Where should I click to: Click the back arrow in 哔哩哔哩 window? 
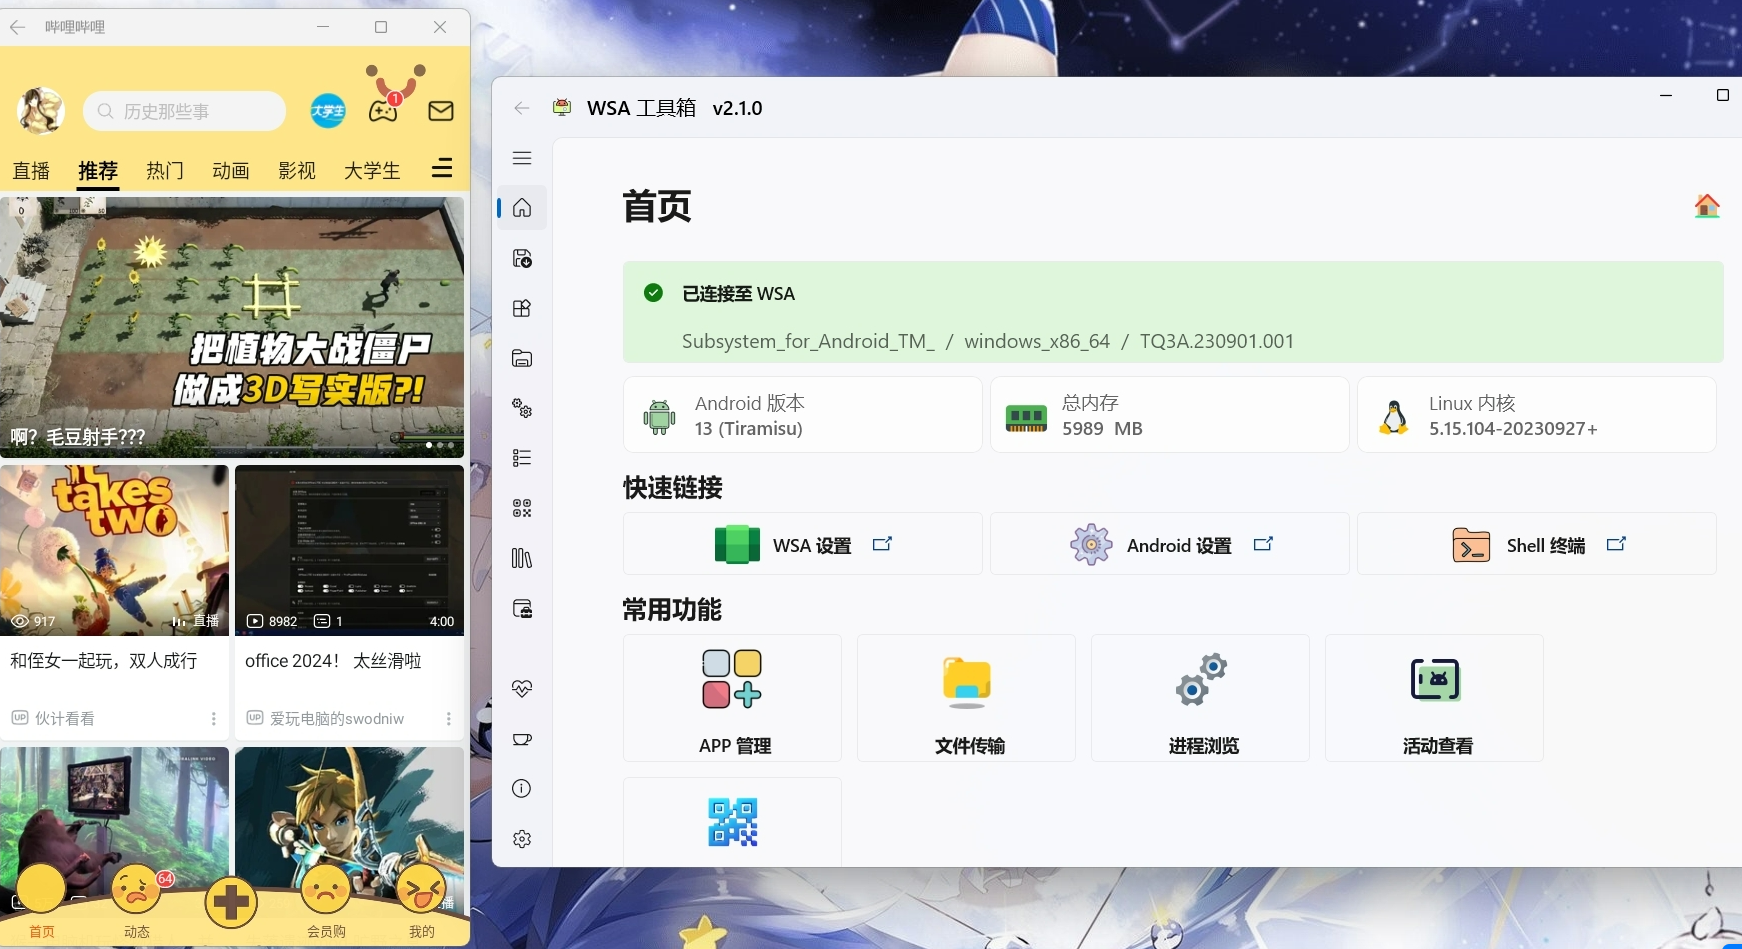coord(17,27)
